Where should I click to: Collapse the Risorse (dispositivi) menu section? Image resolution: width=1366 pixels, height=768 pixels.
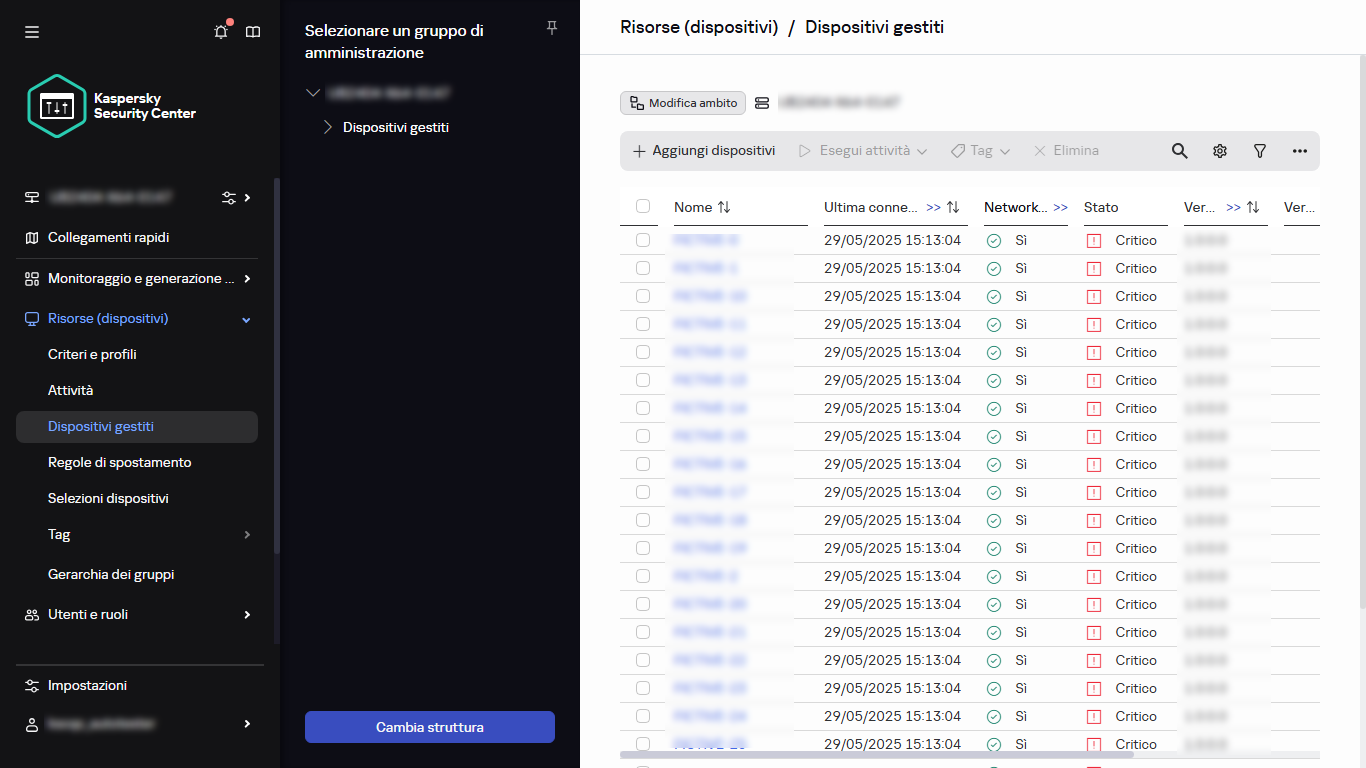point(246,319)
